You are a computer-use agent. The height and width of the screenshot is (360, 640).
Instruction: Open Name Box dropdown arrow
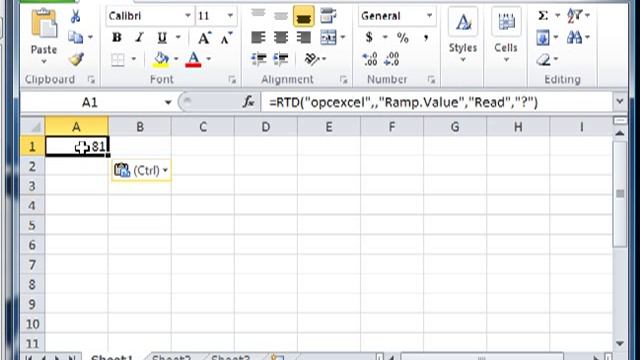click(x=168, y=102)
